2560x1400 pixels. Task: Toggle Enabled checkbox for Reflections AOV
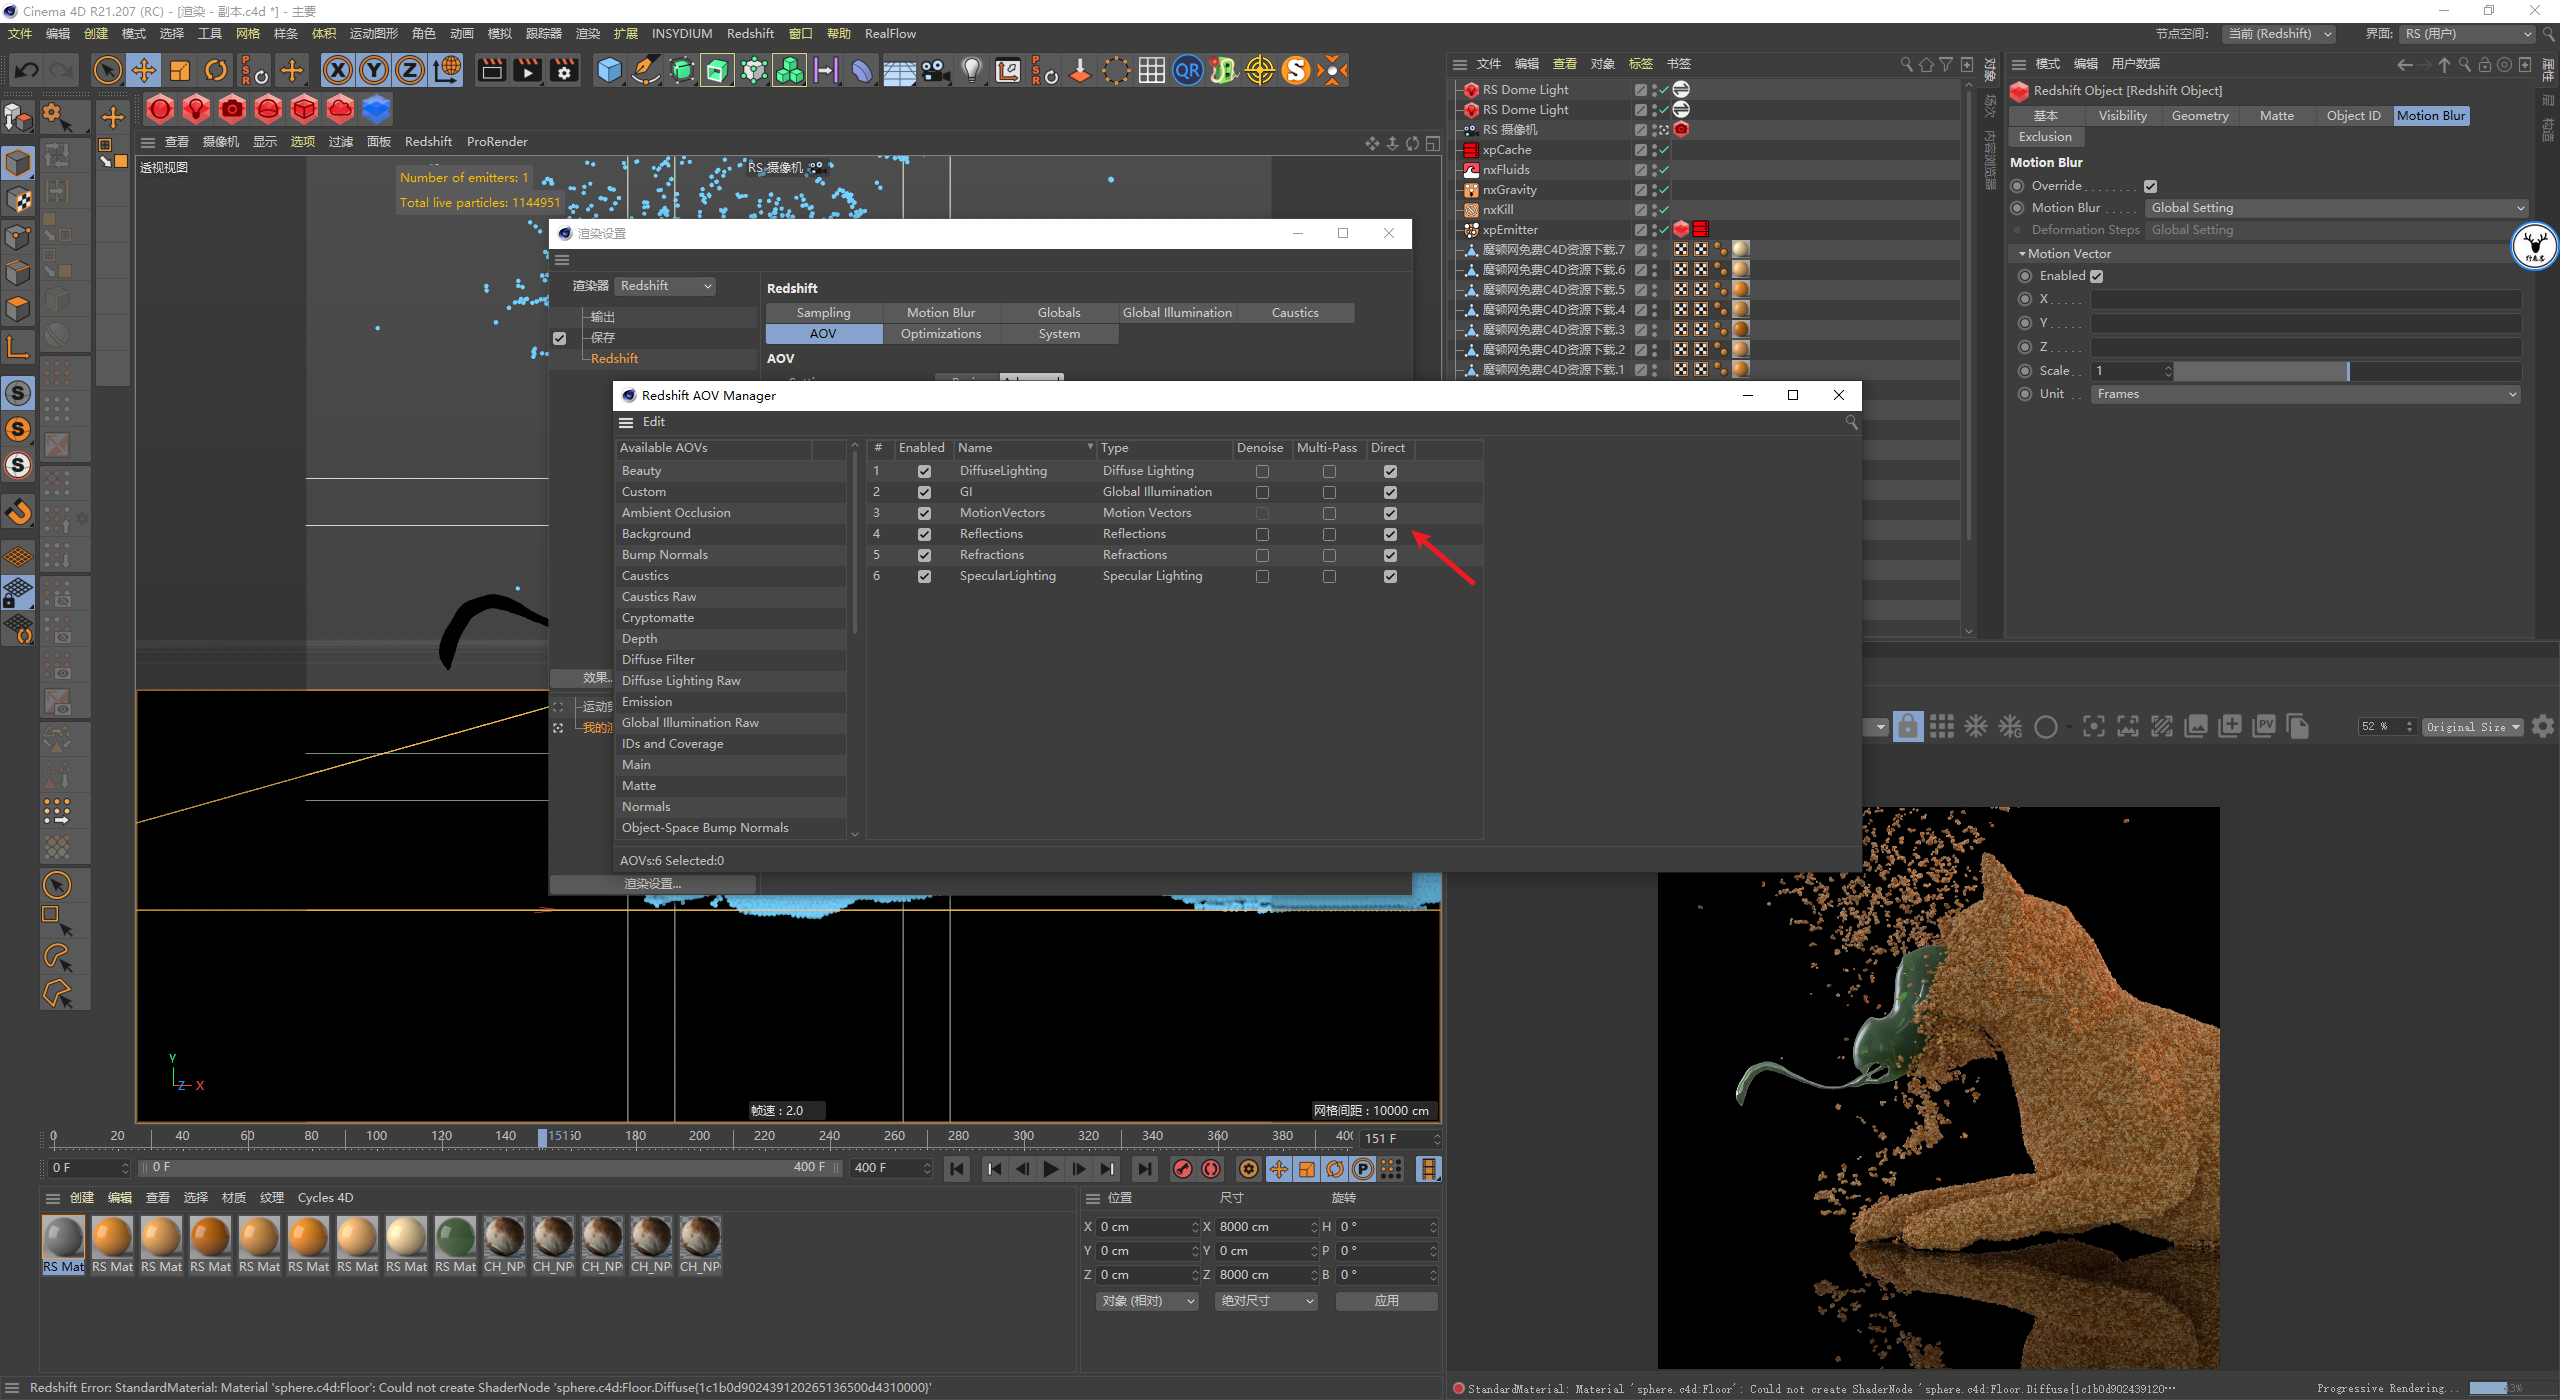point(924,534)
